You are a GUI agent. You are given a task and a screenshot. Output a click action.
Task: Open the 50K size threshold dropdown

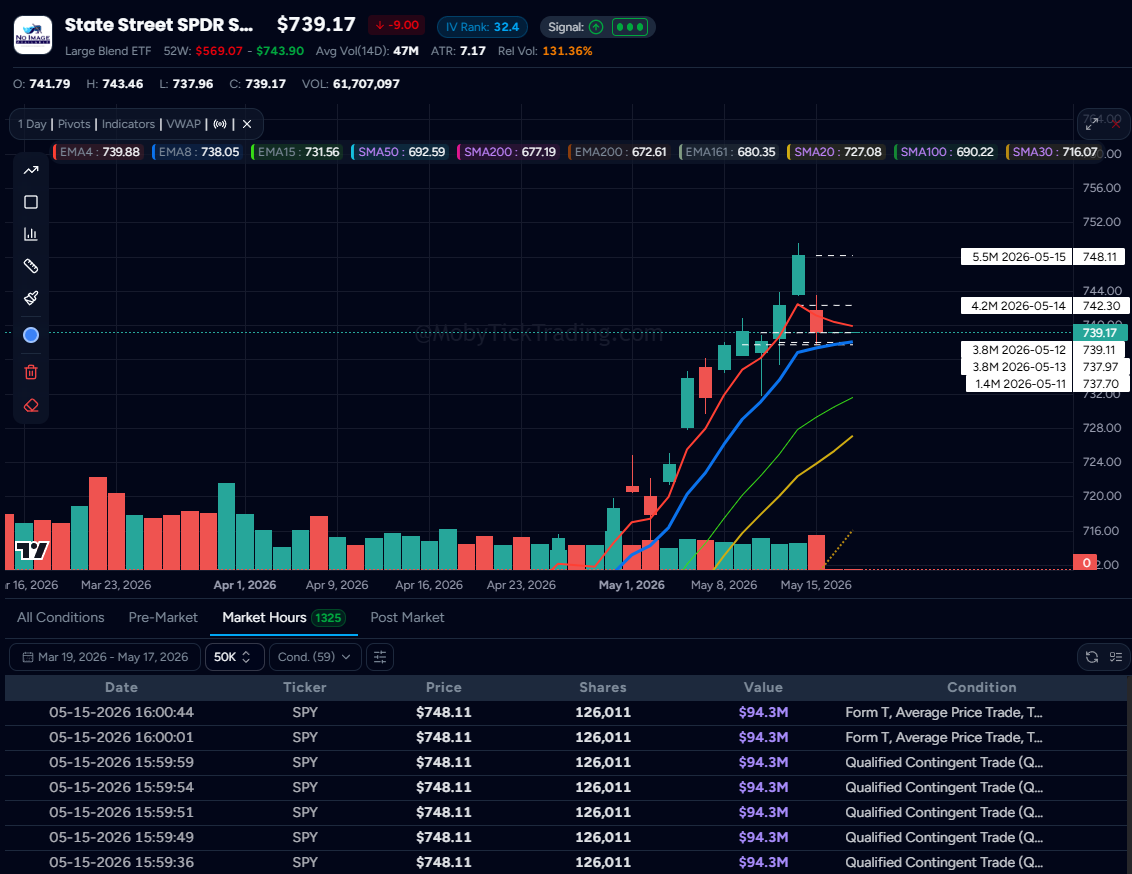point(234,657)
